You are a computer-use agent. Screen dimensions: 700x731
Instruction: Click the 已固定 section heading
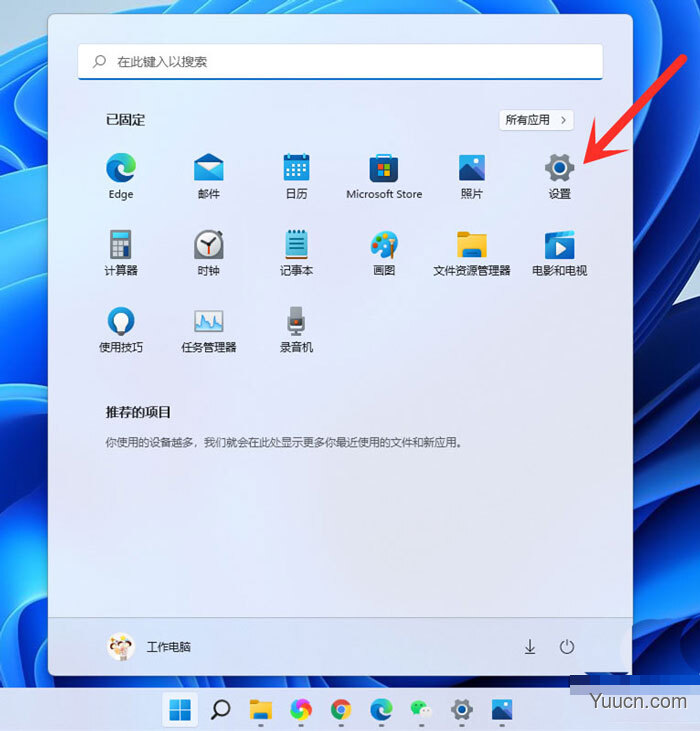[x=125, y=120]
